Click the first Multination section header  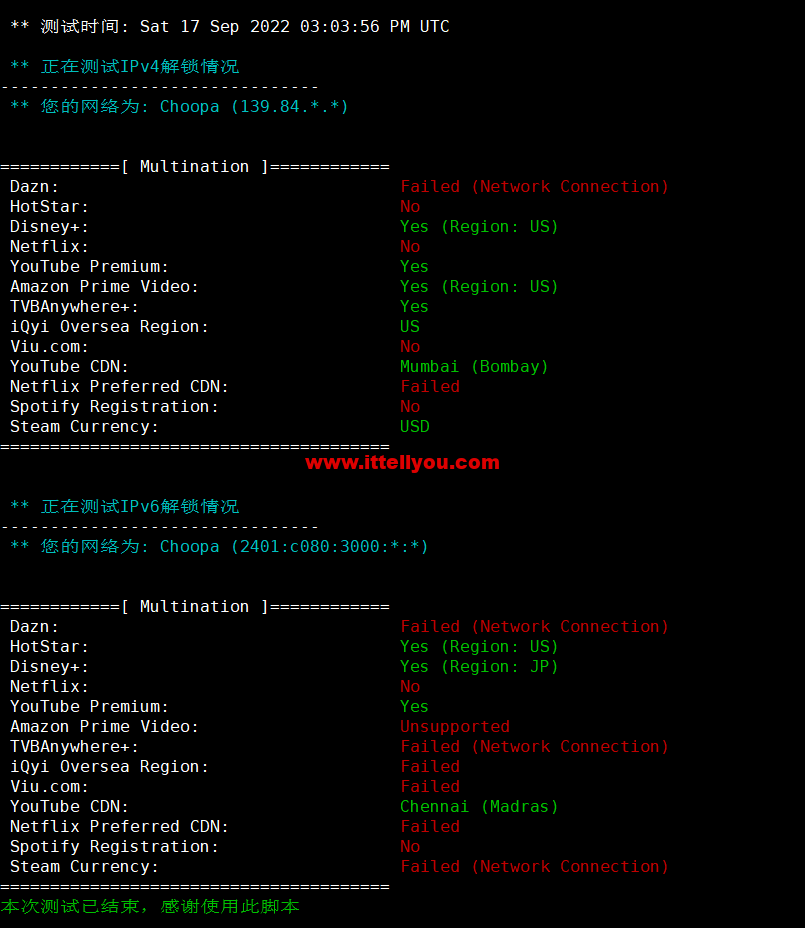tap(195, 167)
